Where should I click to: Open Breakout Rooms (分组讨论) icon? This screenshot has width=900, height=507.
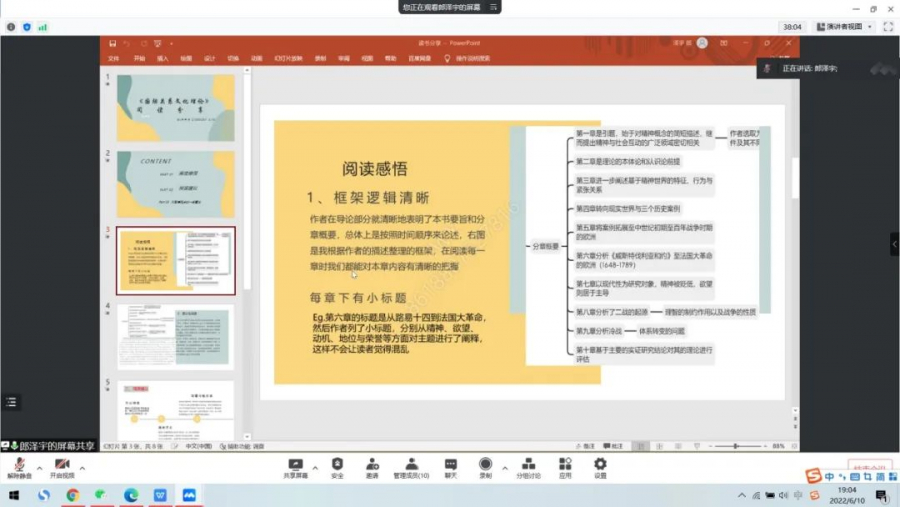[528, 465]
